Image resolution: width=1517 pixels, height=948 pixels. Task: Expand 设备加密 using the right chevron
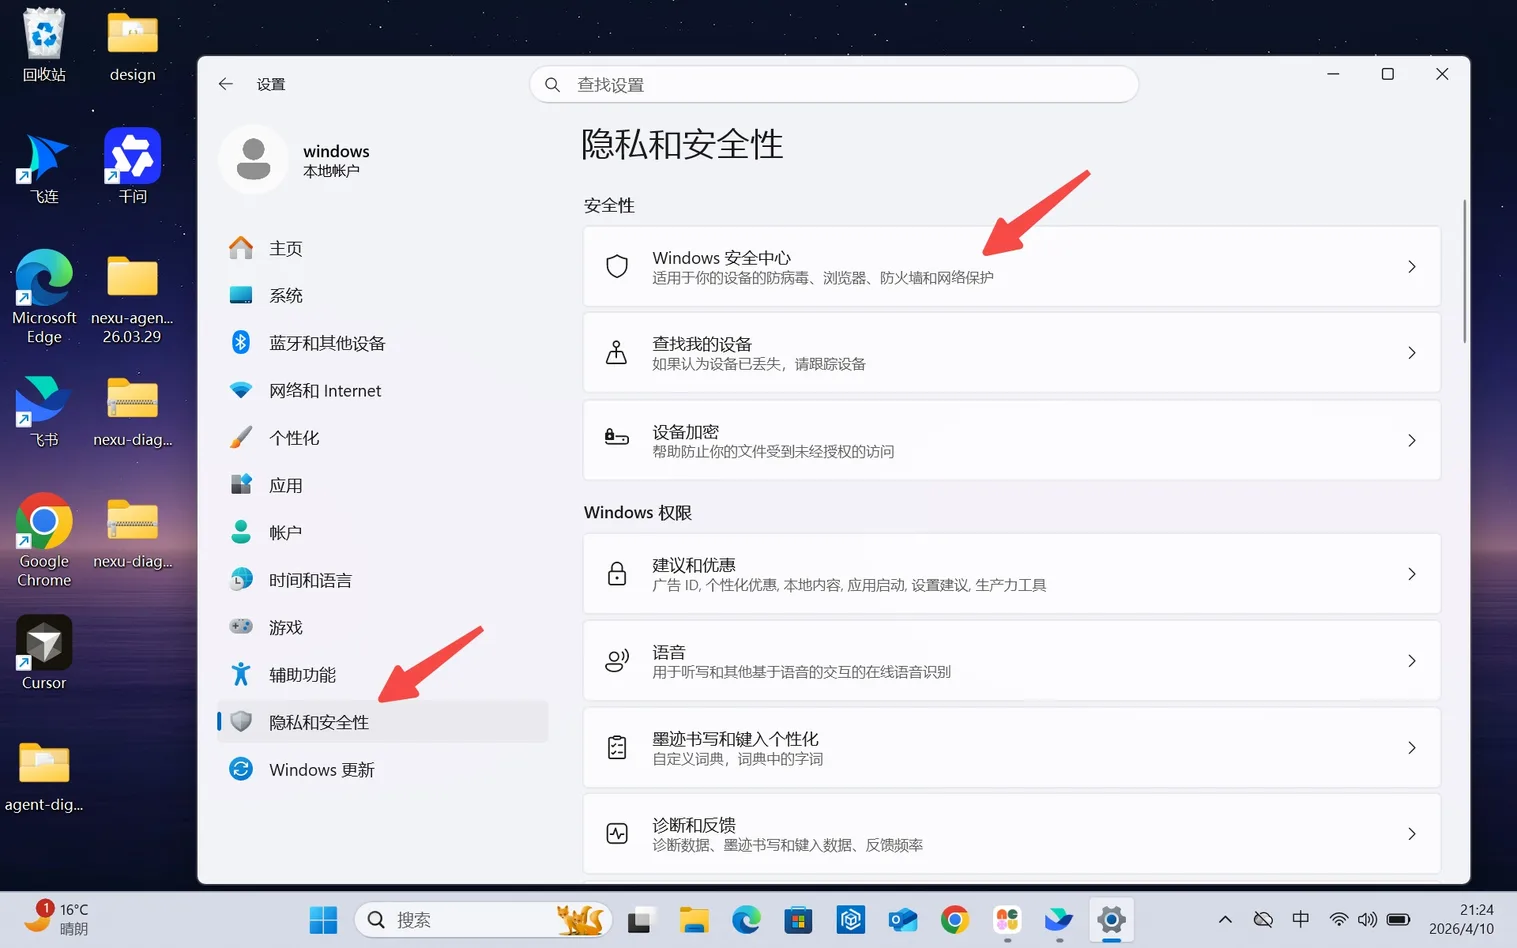[x=1411, y=440]
